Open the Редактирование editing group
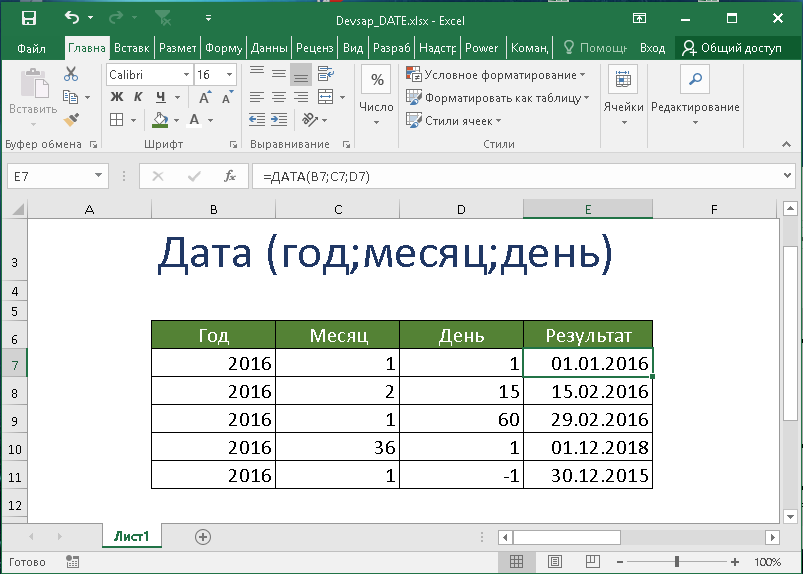This screenshot has height=574, width=803. click(x=695, y=96)
